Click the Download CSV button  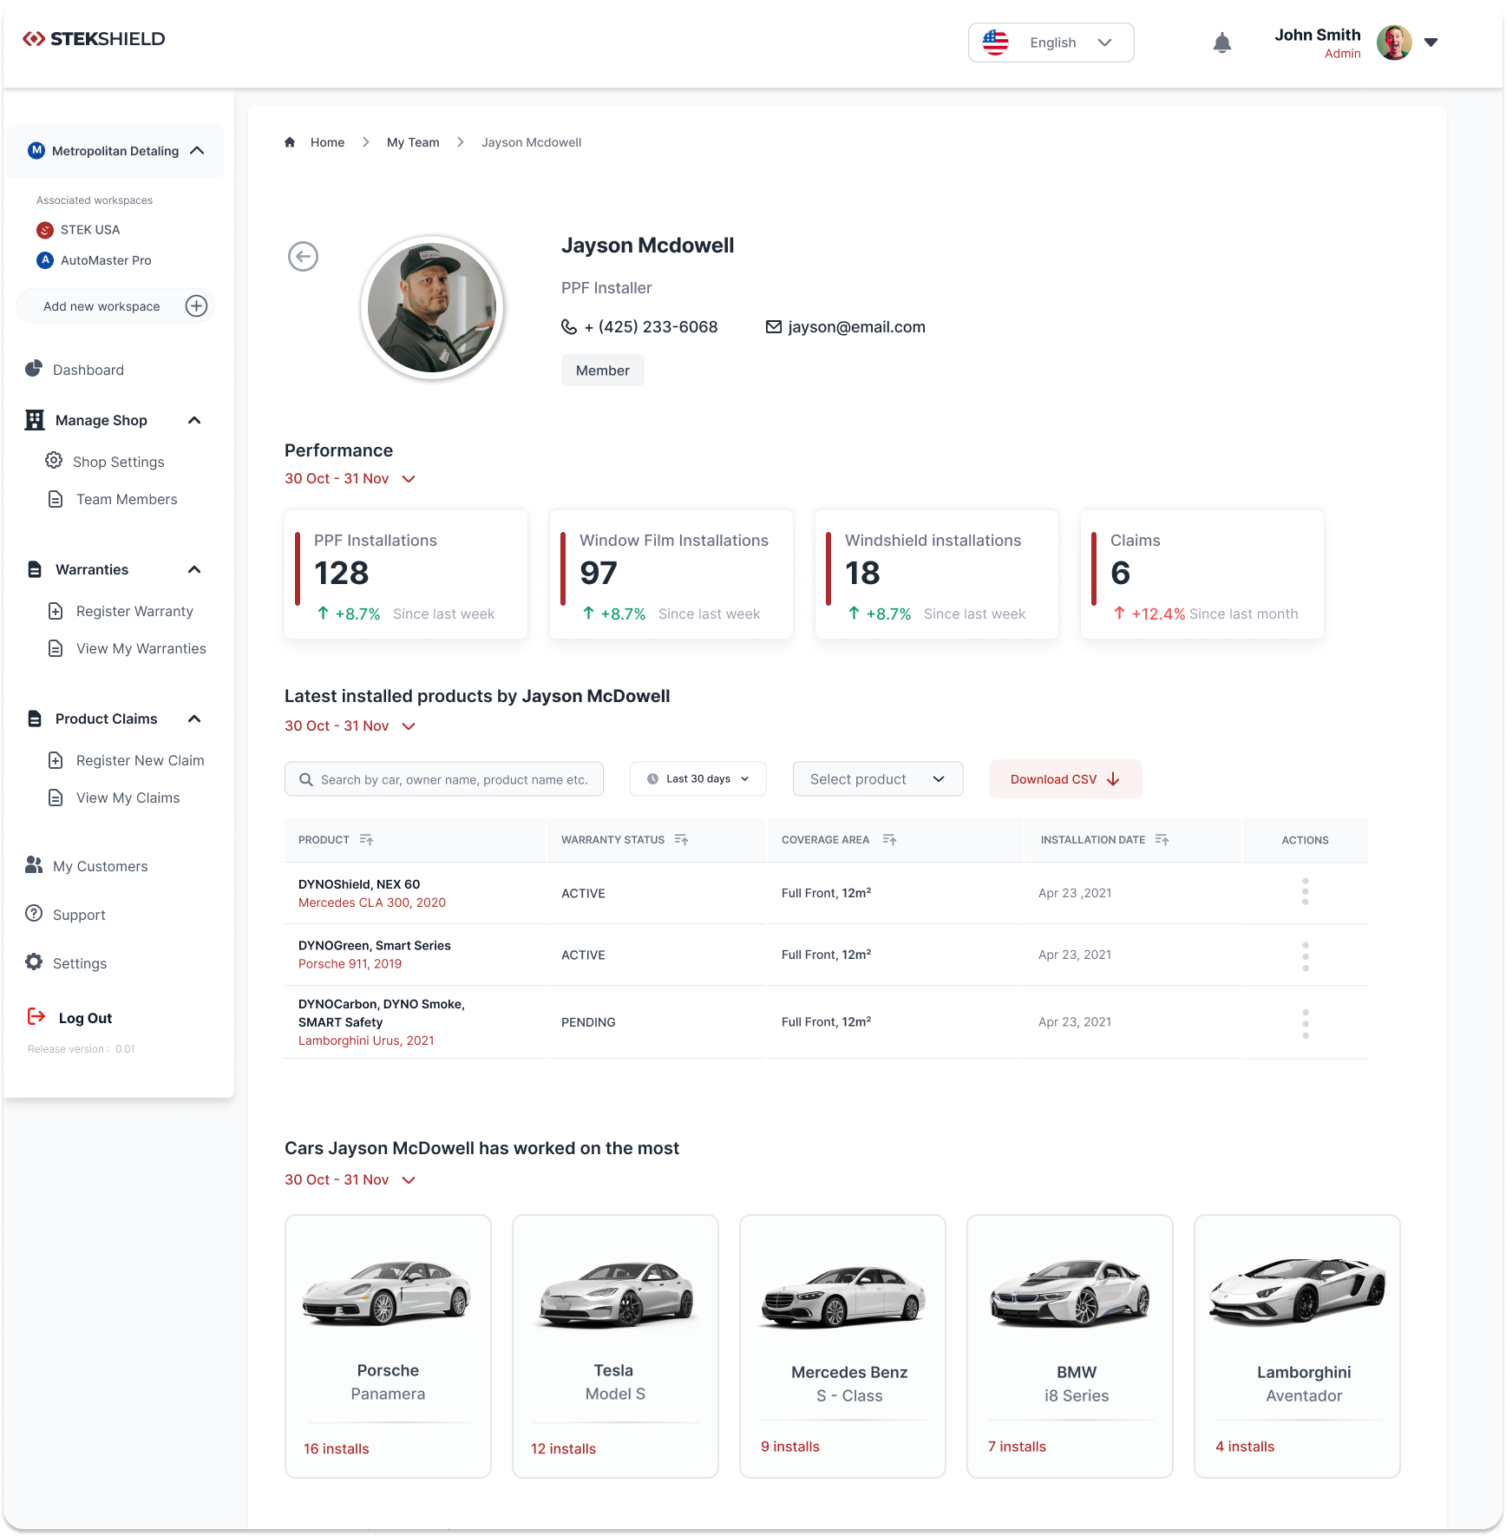(x=1065, y=779)
